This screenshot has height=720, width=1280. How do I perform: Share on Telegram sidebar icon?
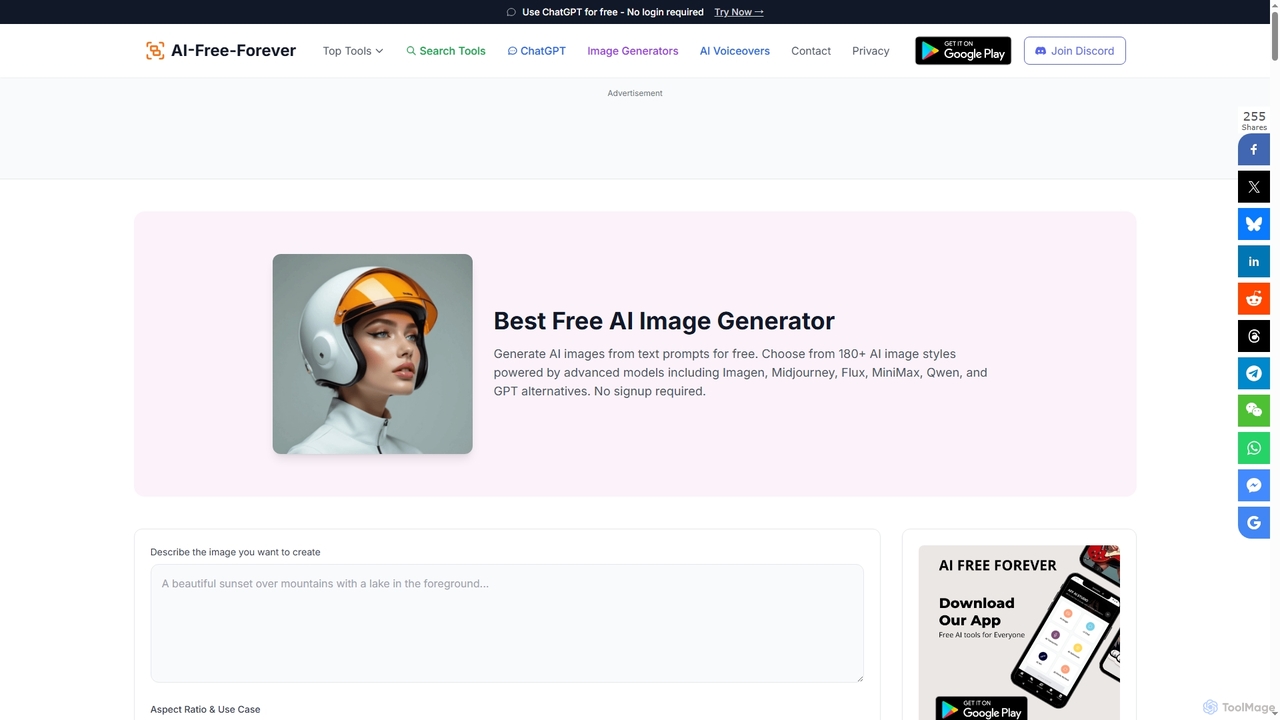tap(1254, 373)
